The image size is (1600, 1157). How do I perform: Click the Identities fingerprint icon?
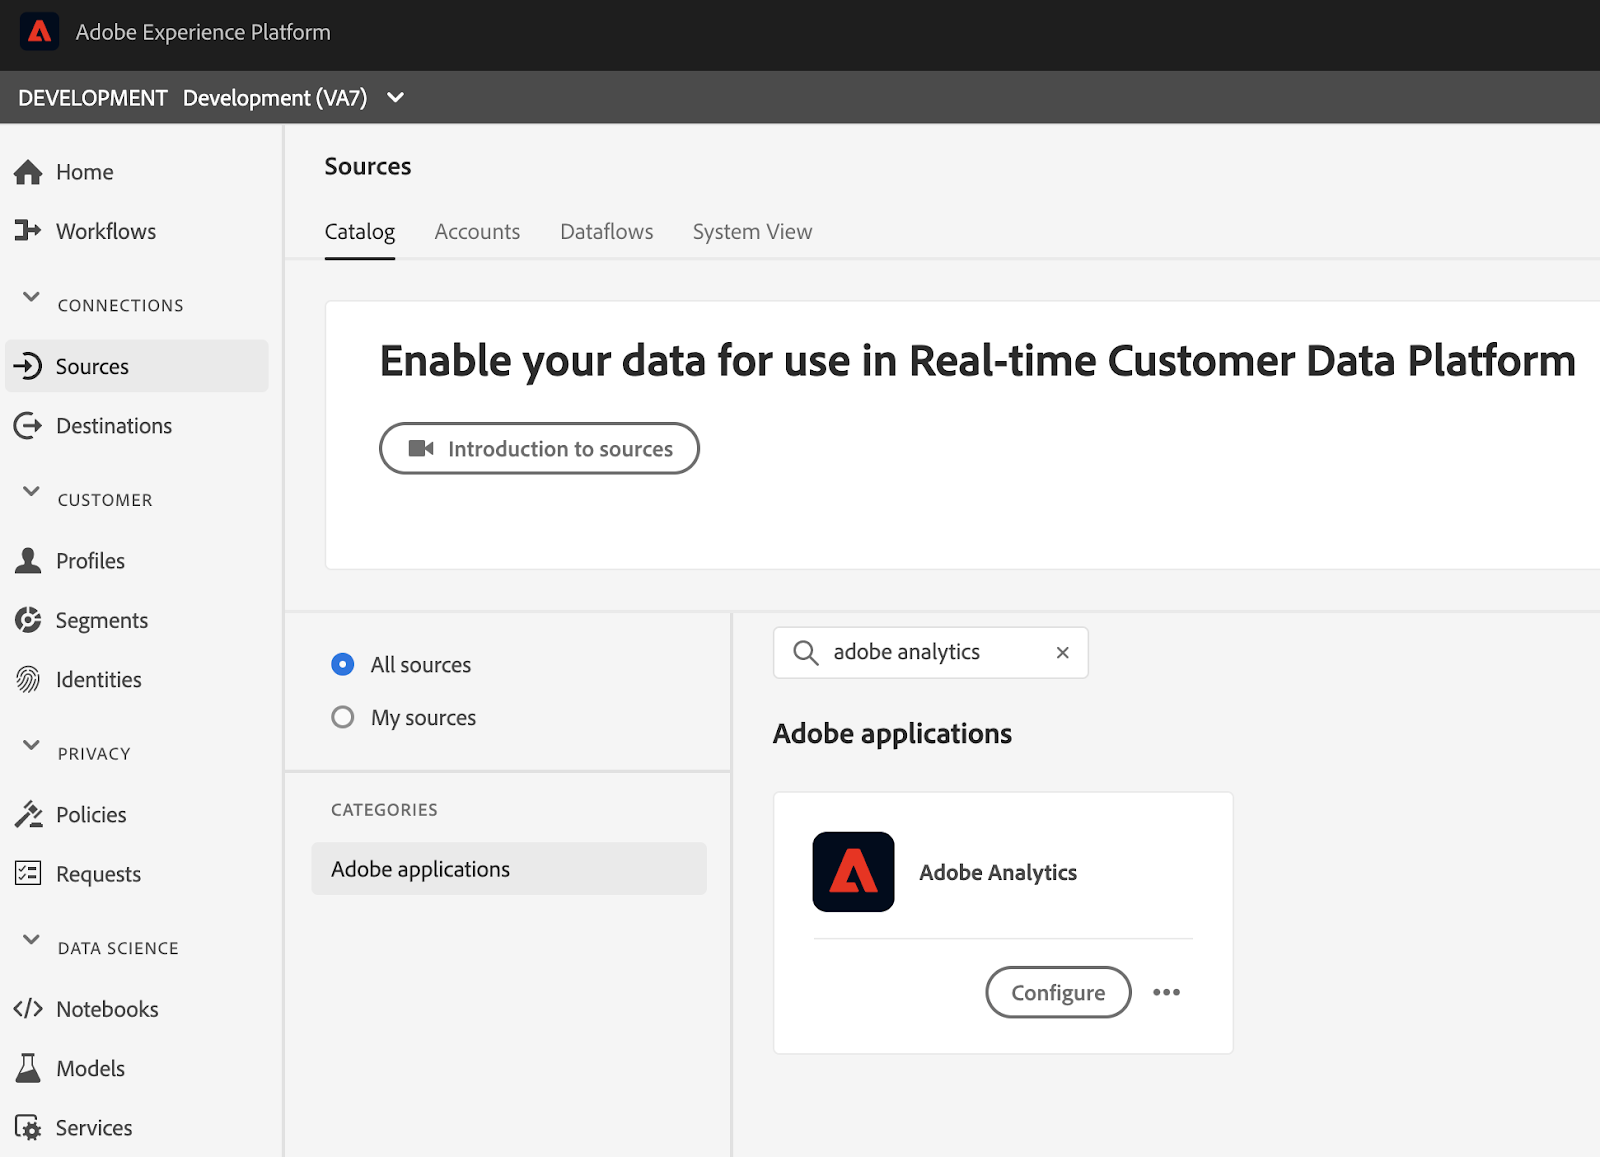[x=28, y=680]
